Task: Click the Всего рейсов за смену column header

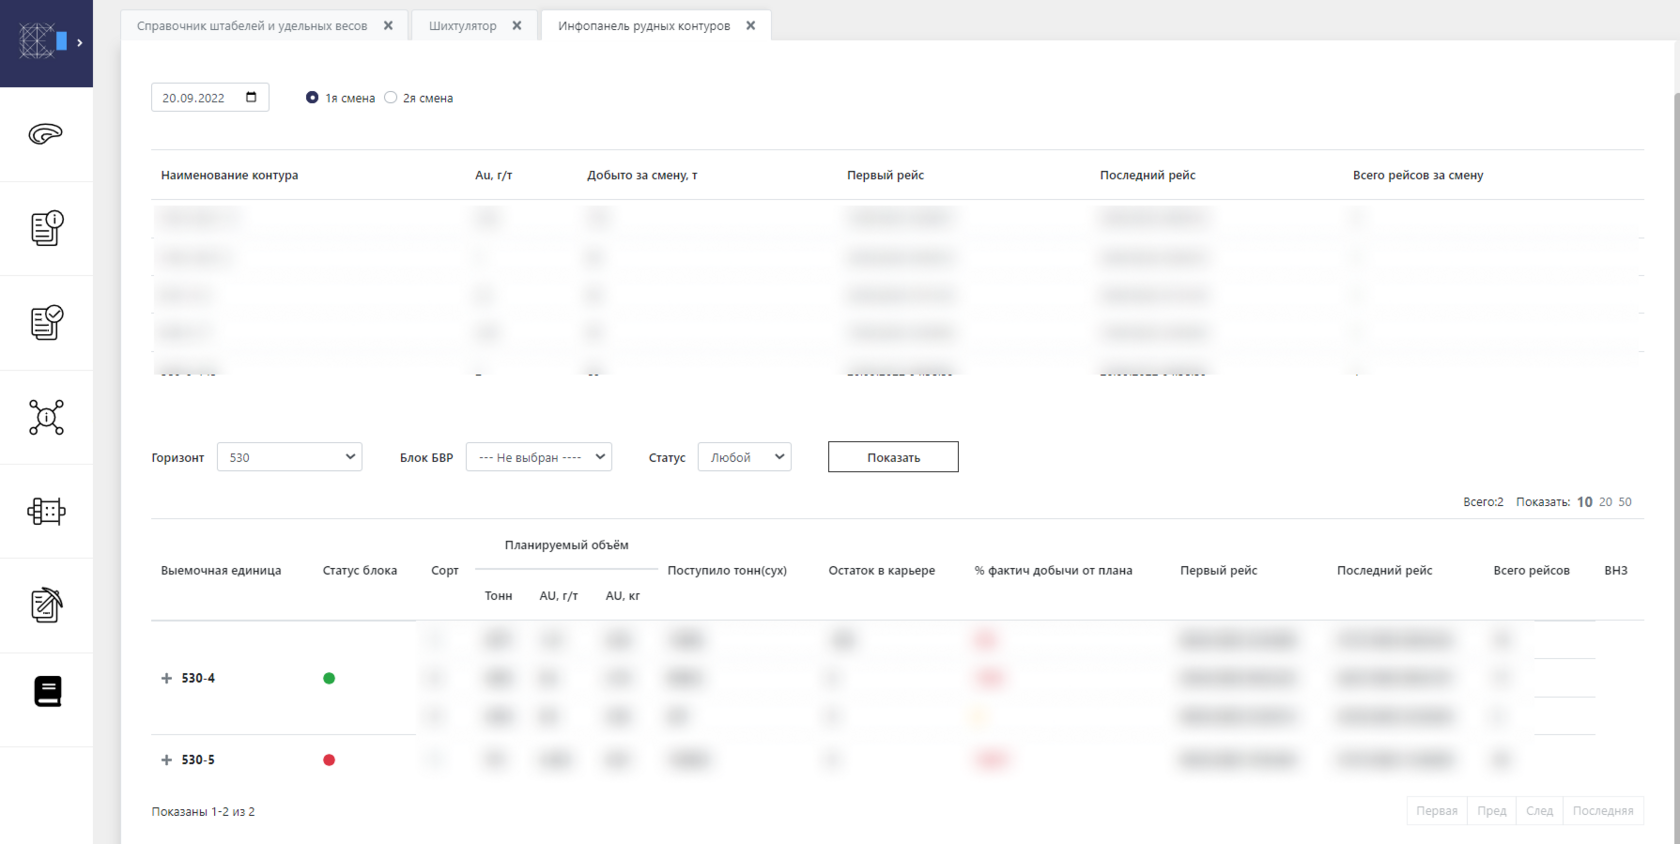Action: click(x=1418, y=175)
